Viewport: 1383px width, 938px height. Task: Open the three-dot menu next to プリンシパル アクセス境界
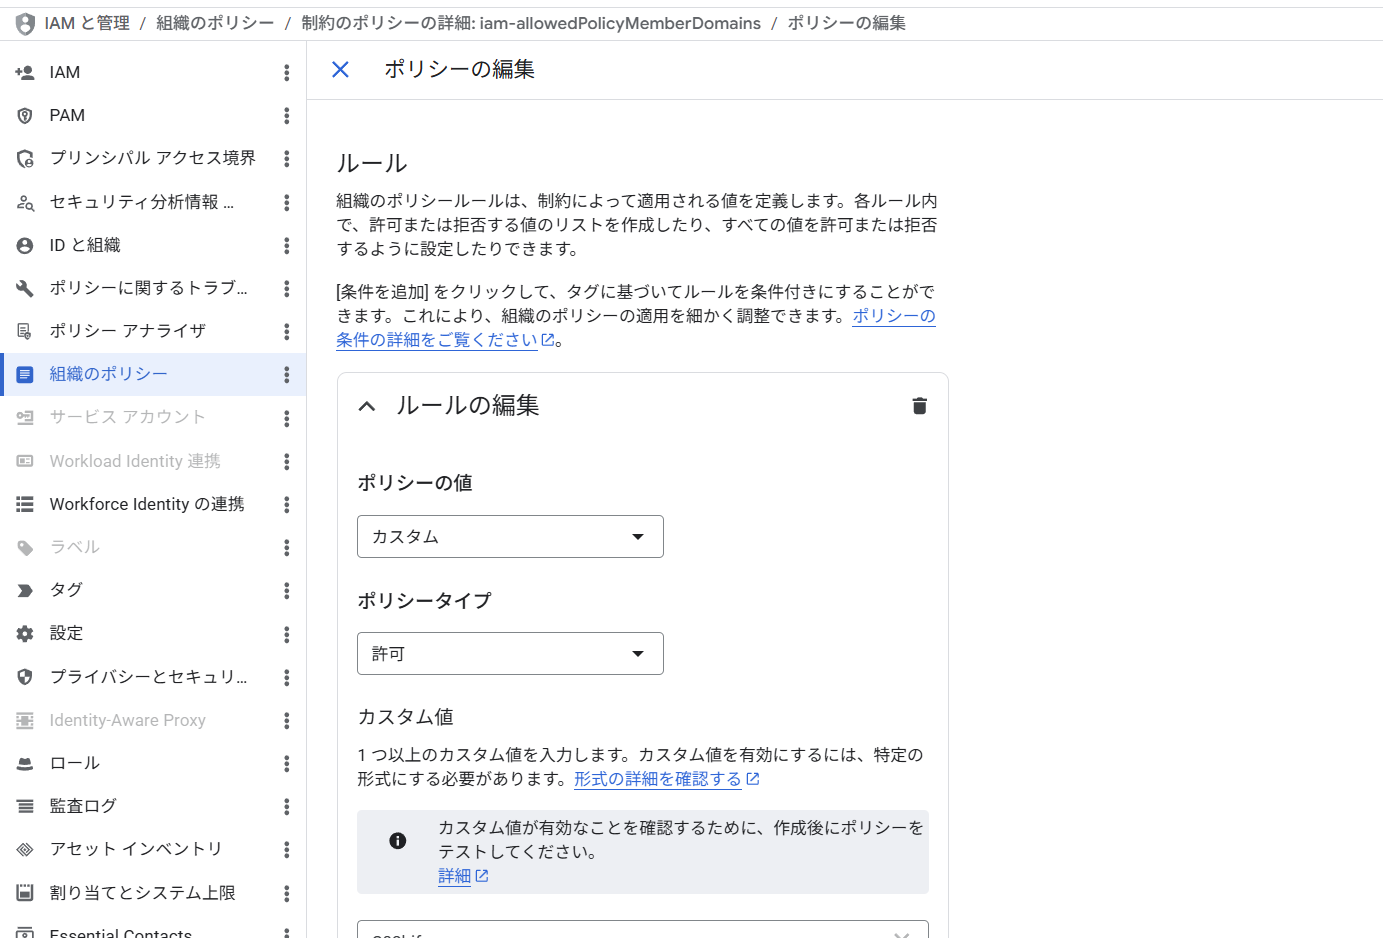286,158
